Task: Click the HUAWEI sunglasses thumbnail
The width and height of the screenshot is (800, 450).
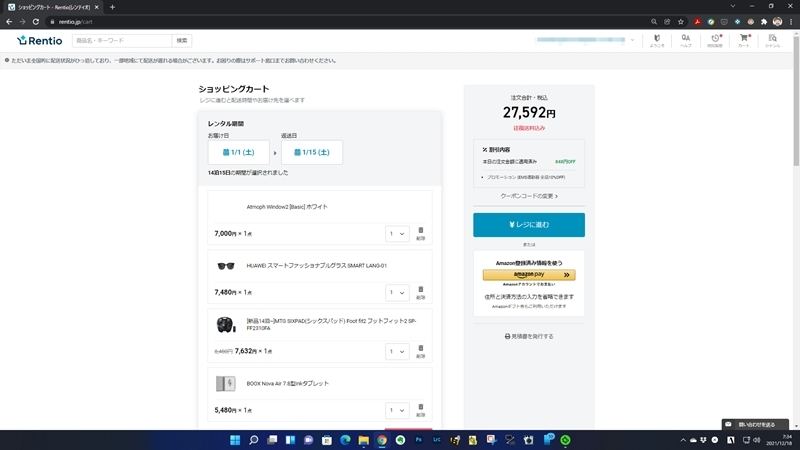Action: 226,266
